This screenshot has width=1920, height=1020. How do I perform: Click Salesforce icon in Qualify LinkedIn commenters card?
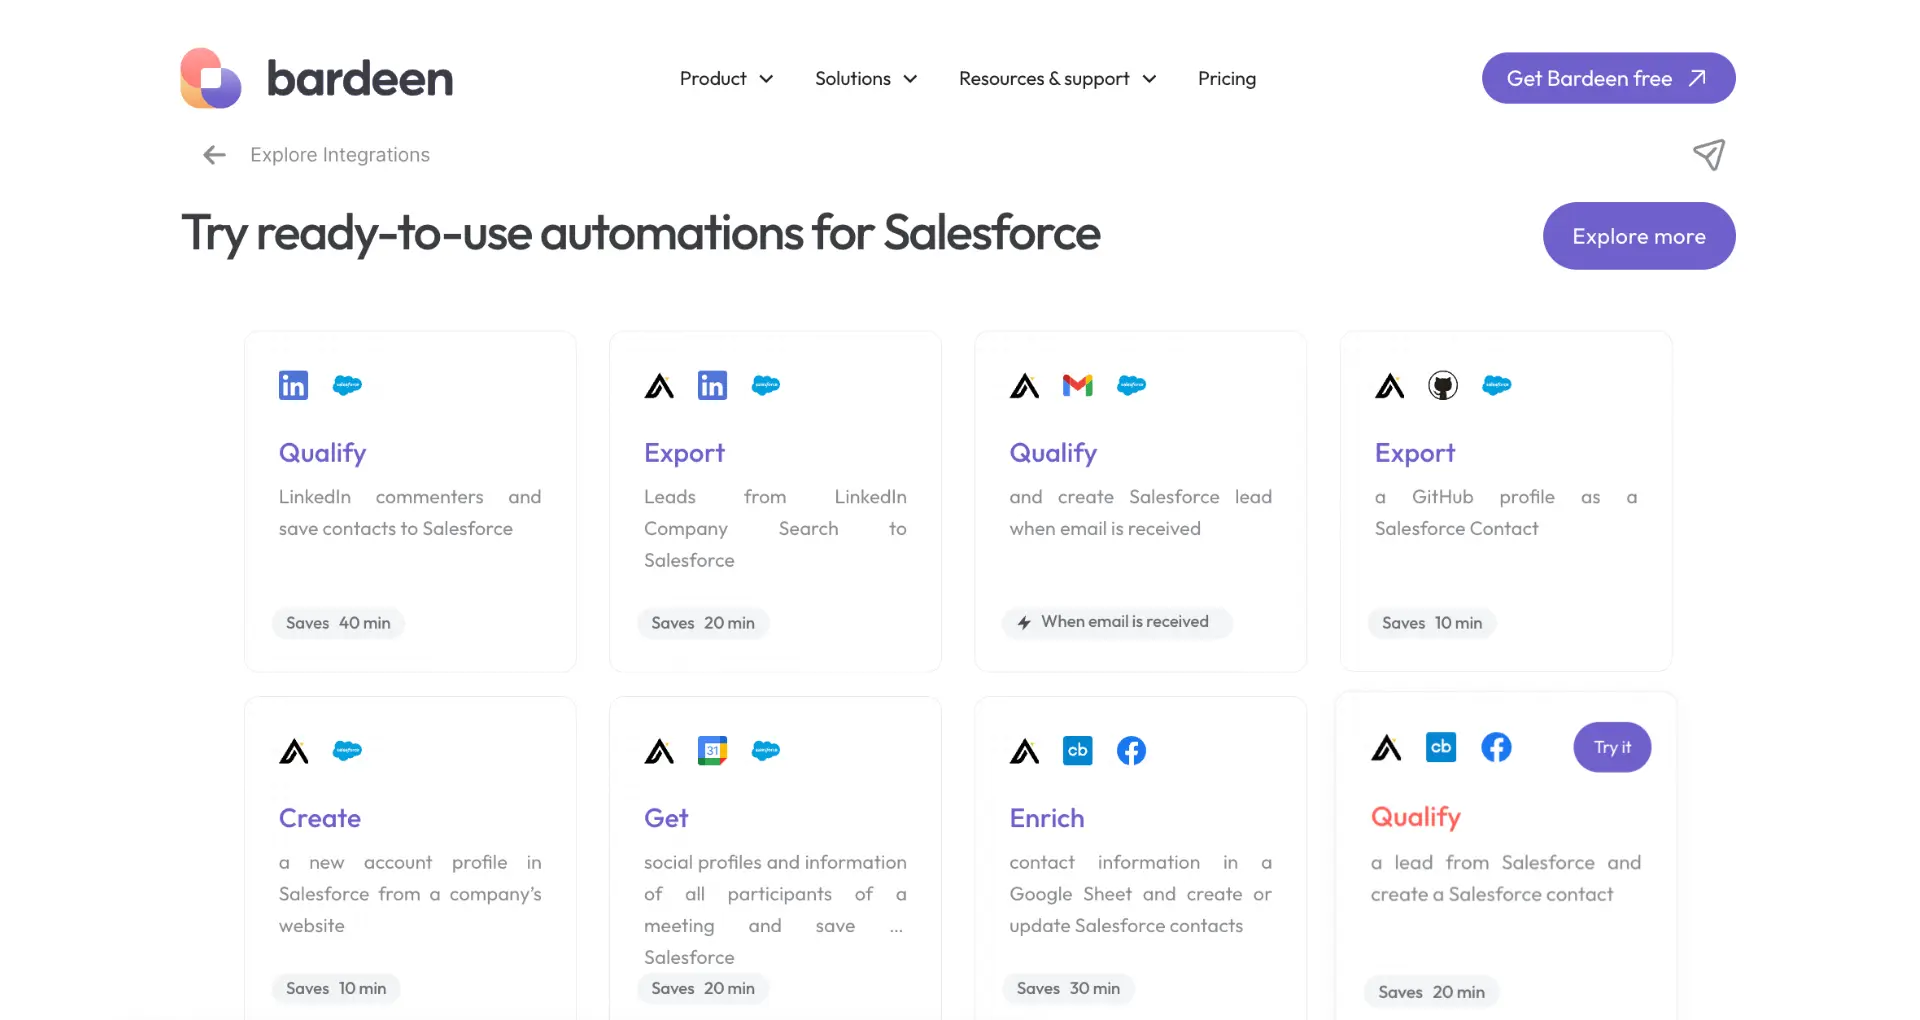tap(347, 385)
